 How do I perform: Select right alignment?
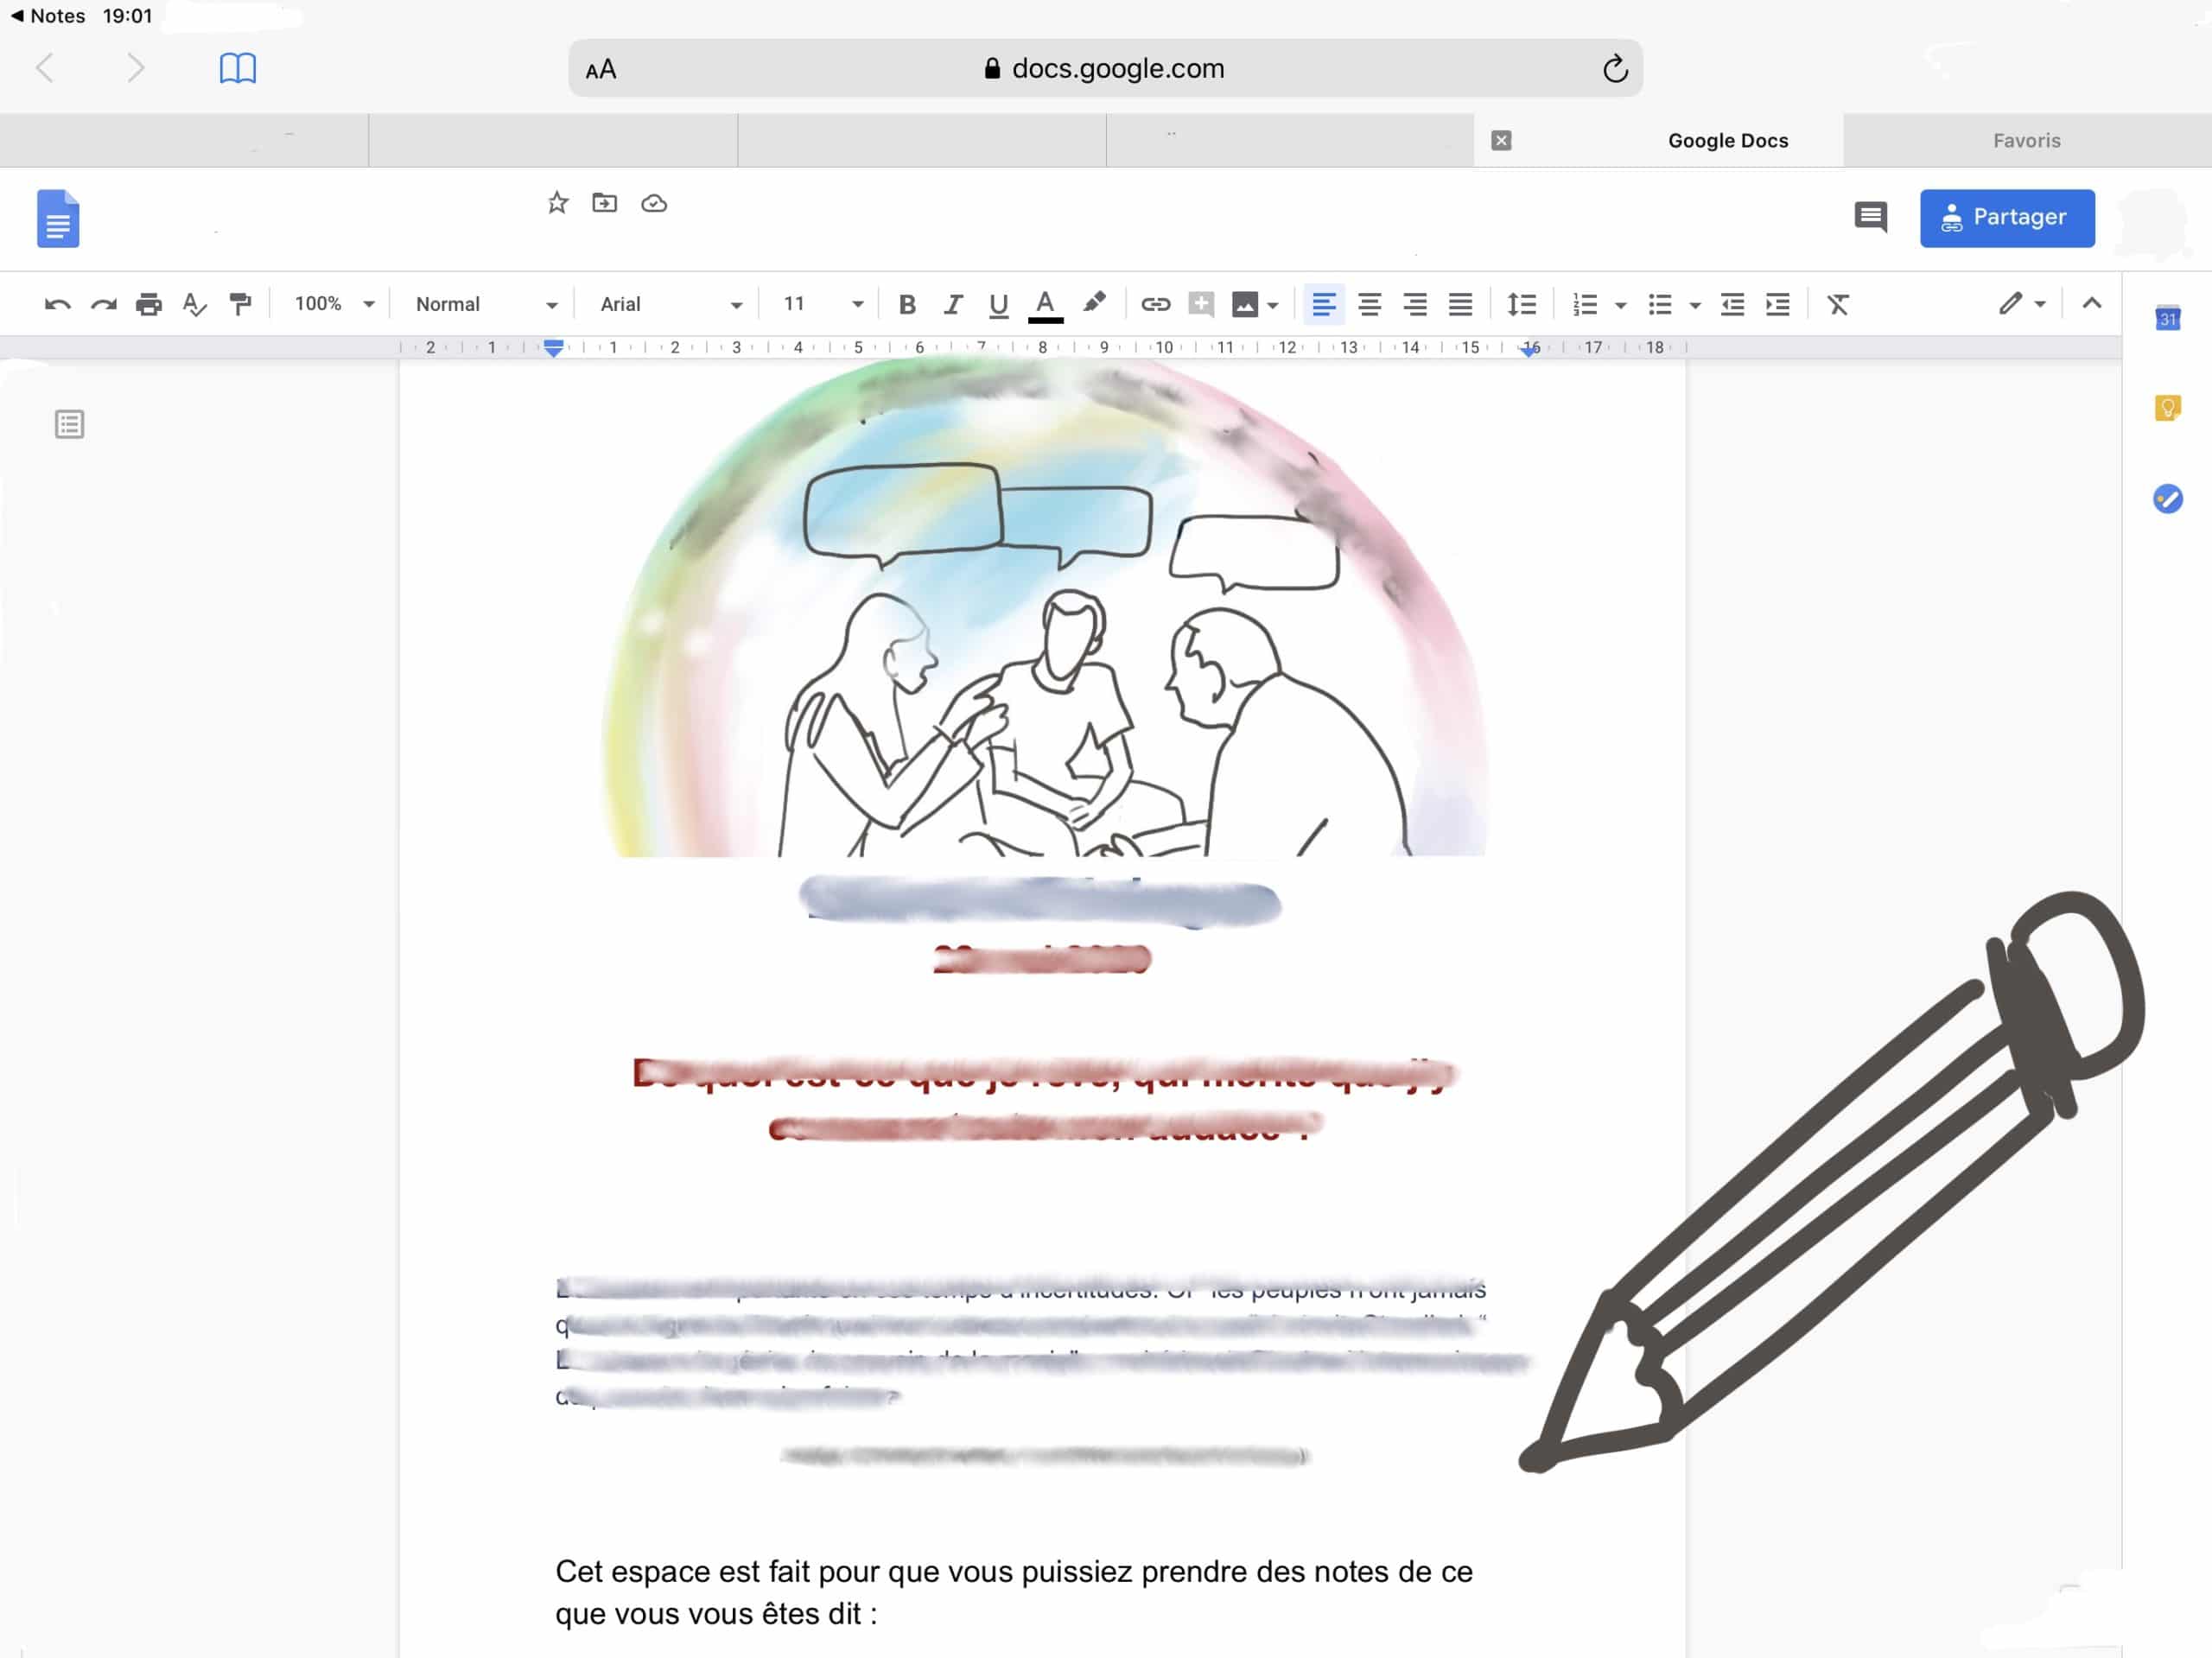coord(1415,304)
